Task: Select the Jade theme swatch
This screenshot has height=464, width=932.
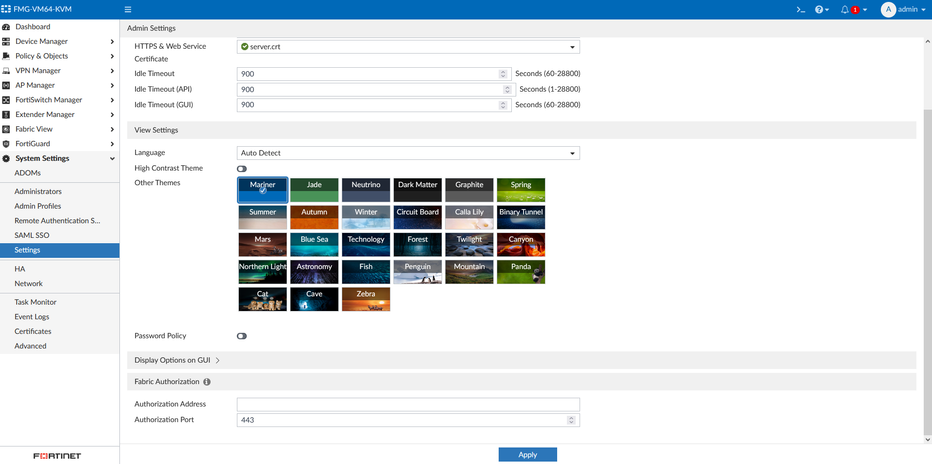Action: pos(314,190)
